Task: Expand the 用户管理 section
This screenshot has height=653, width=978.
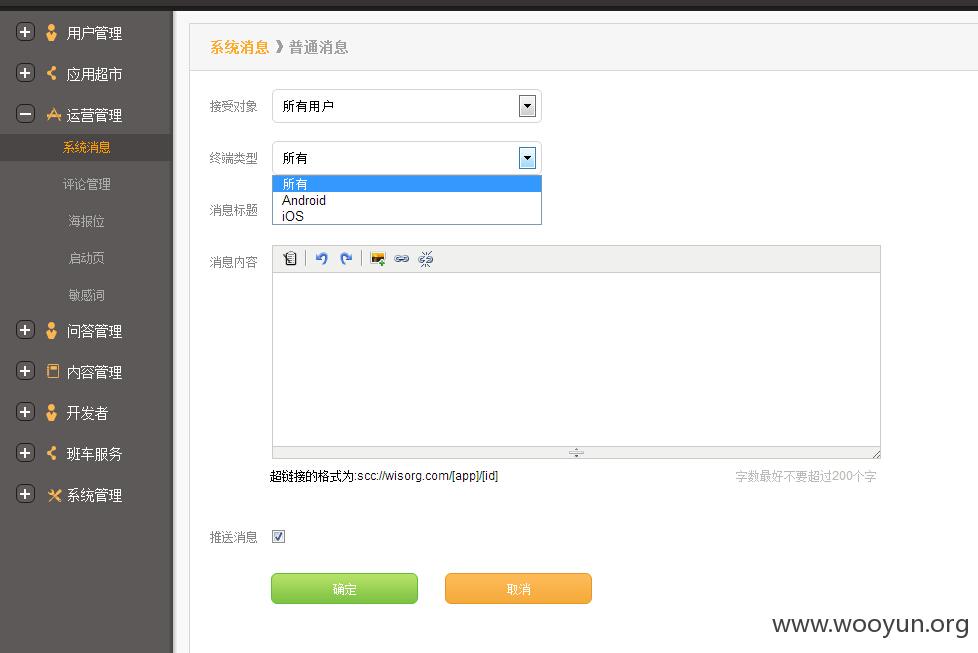Action: 25,32
